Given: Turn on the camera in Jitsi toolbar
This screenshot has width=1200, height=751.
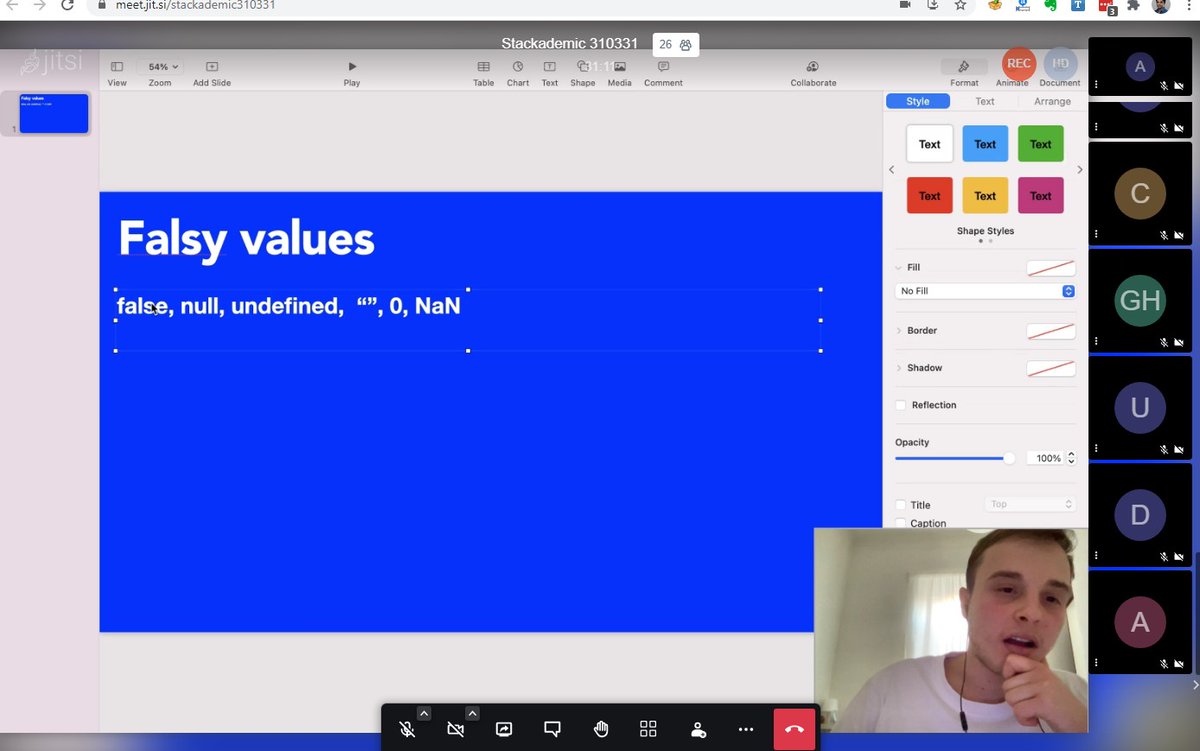Looking at the screenshot, I should pyautogui.click(x=456, y=729).
